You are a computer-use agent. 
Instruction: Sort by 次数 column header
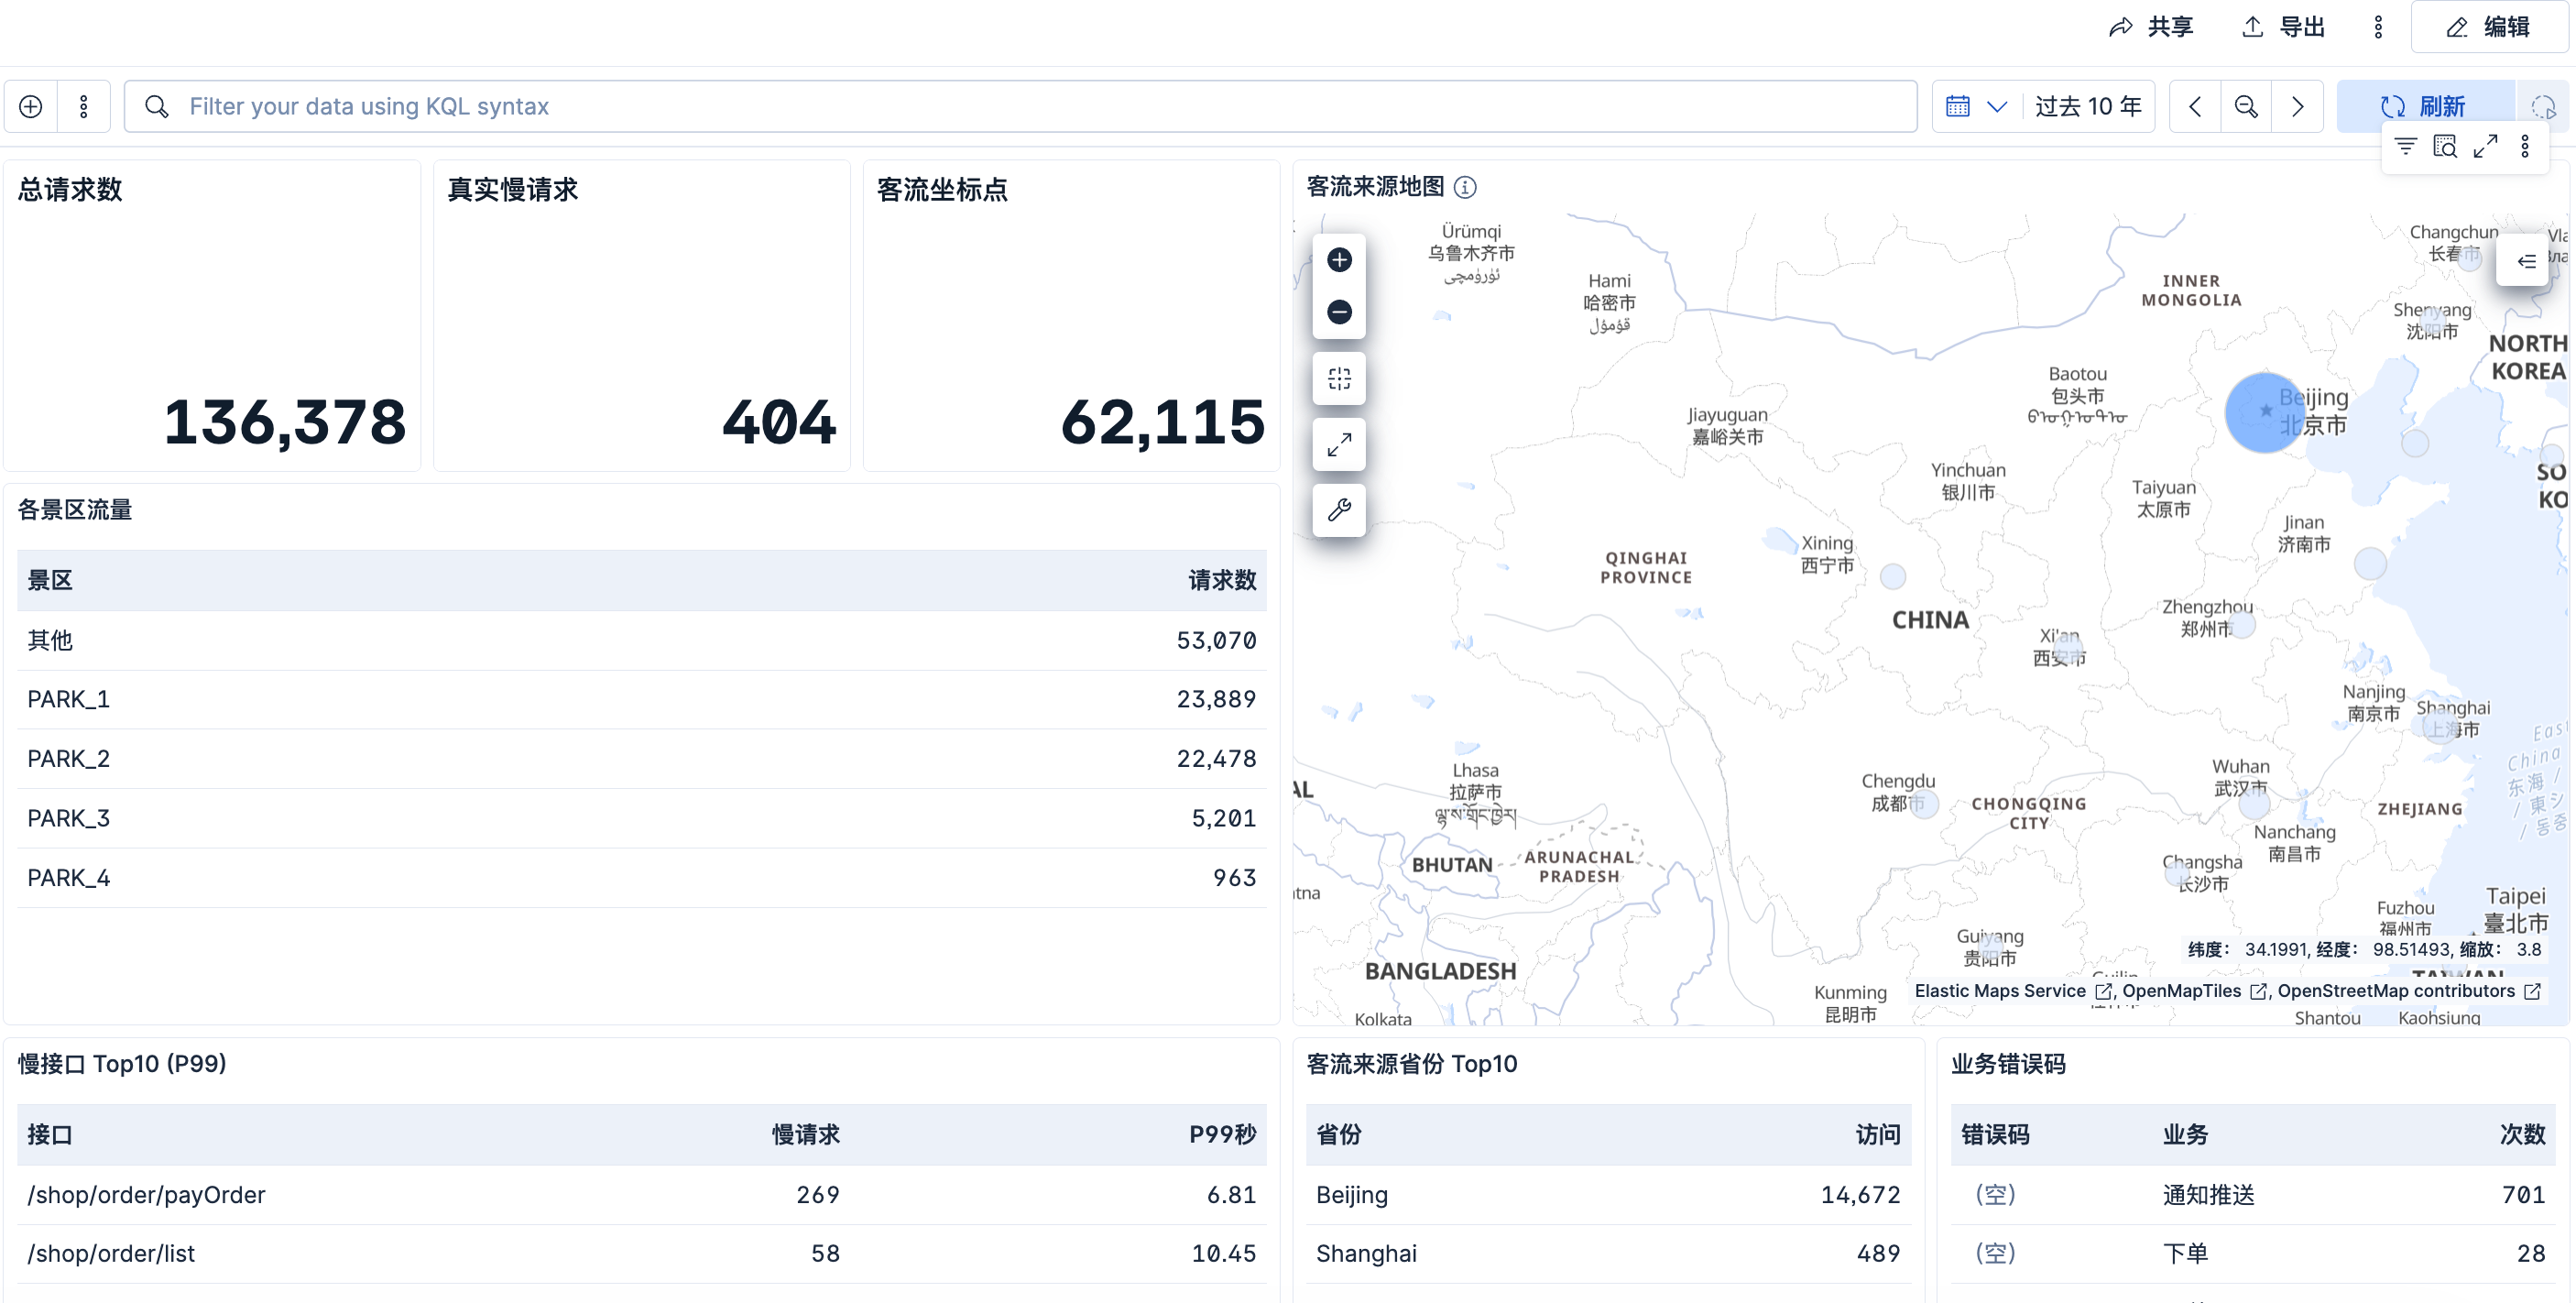[x=2522, y=1135]
